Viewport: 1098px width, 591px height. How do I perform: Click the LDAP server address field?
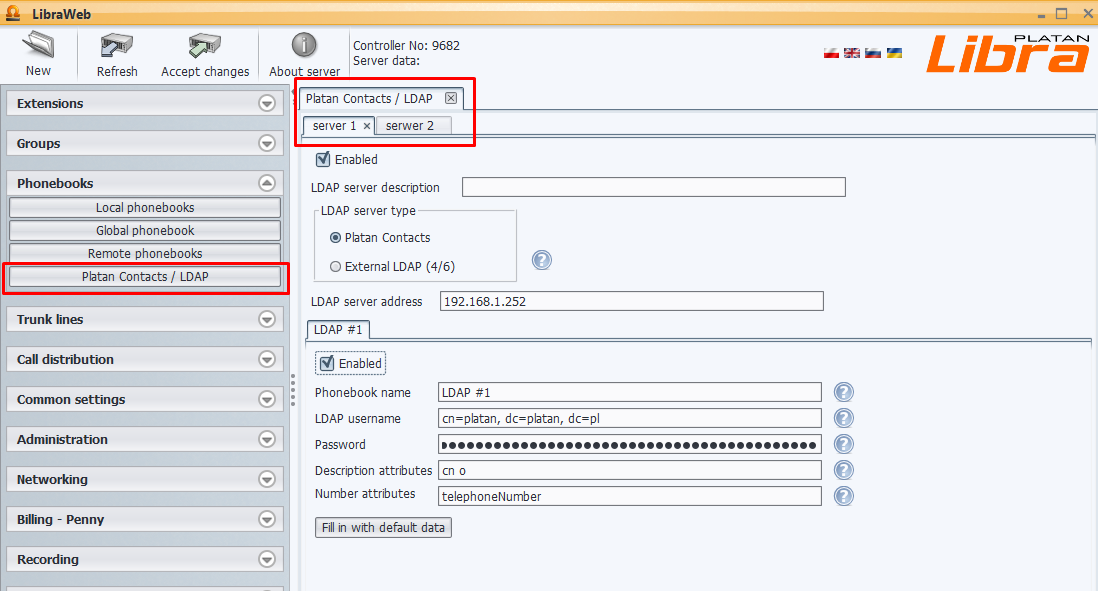tap(632, 301)
